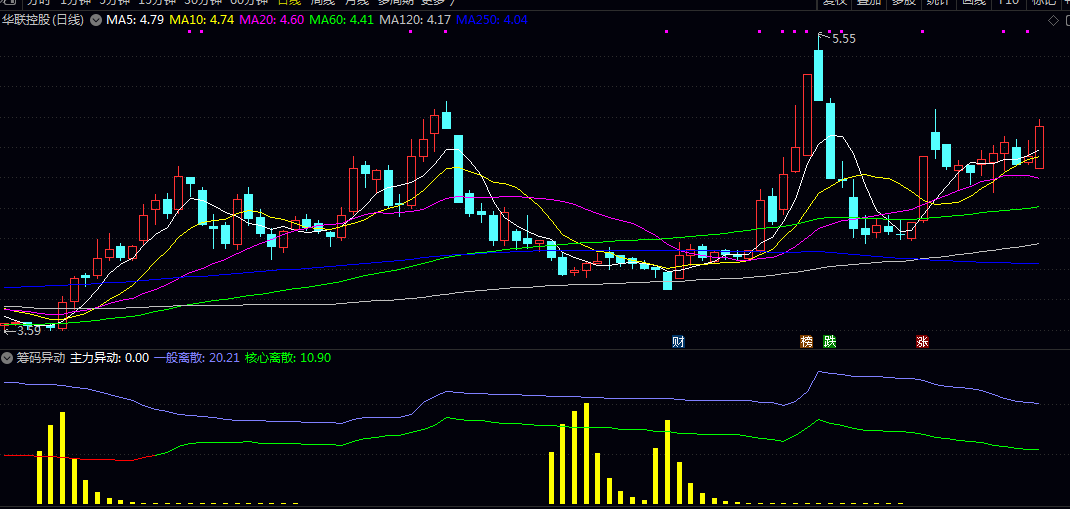Open dropdown beside 华联控股(日线) title

[x=96, y=20]
